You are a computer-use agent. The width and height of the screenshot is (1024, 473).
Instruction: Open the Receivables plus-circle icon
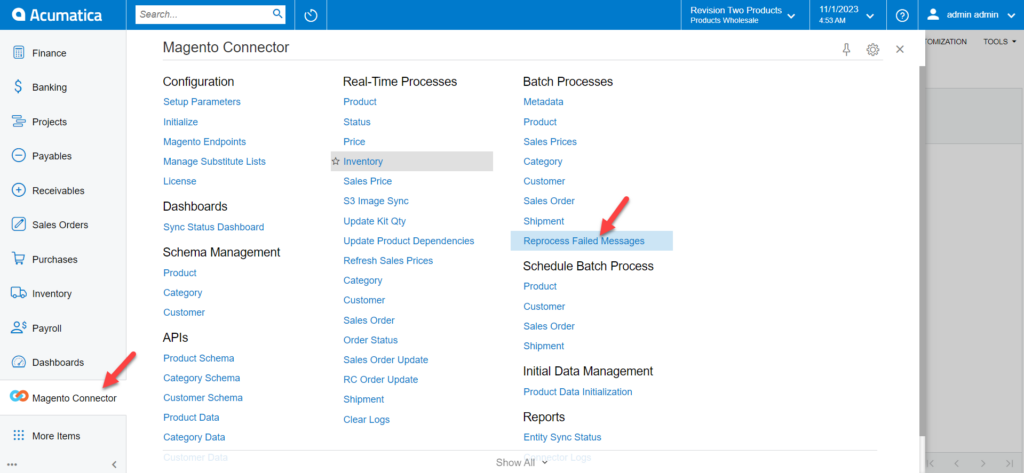[18, 191]
